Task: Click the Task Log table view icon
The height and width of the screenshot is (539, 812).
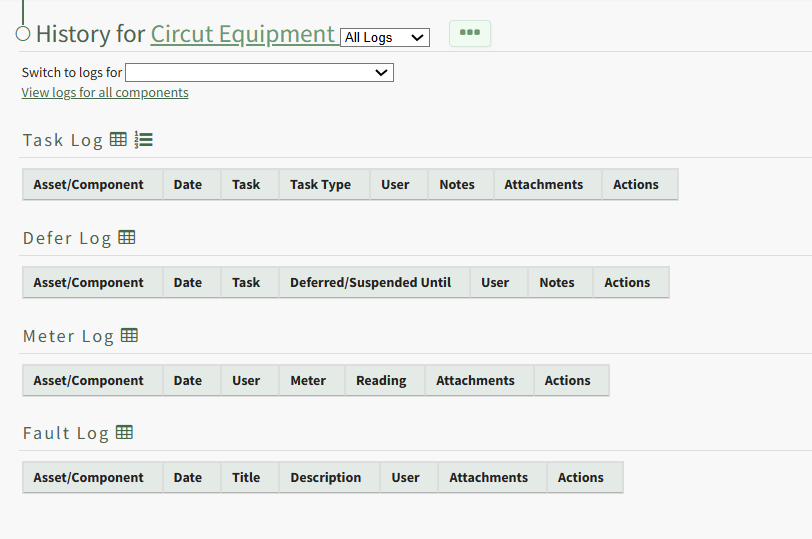Action: [x=118, y=140]
